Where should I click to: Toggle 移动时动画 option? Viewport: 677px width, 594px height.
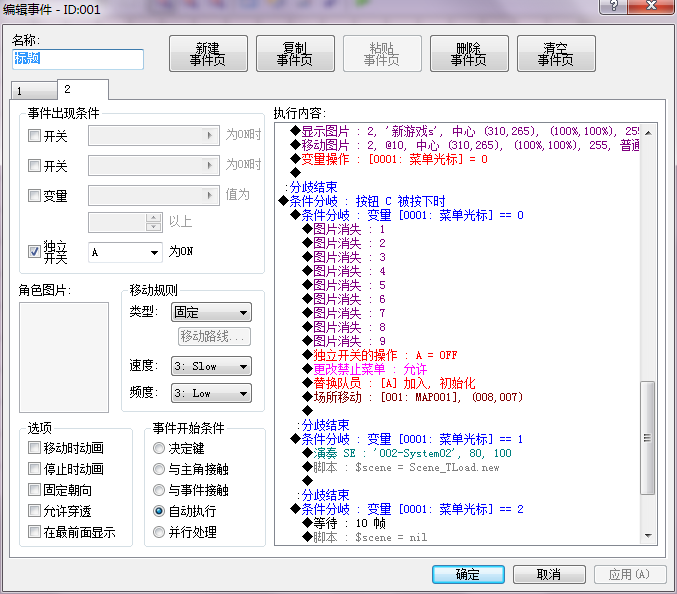coord(34,448)
